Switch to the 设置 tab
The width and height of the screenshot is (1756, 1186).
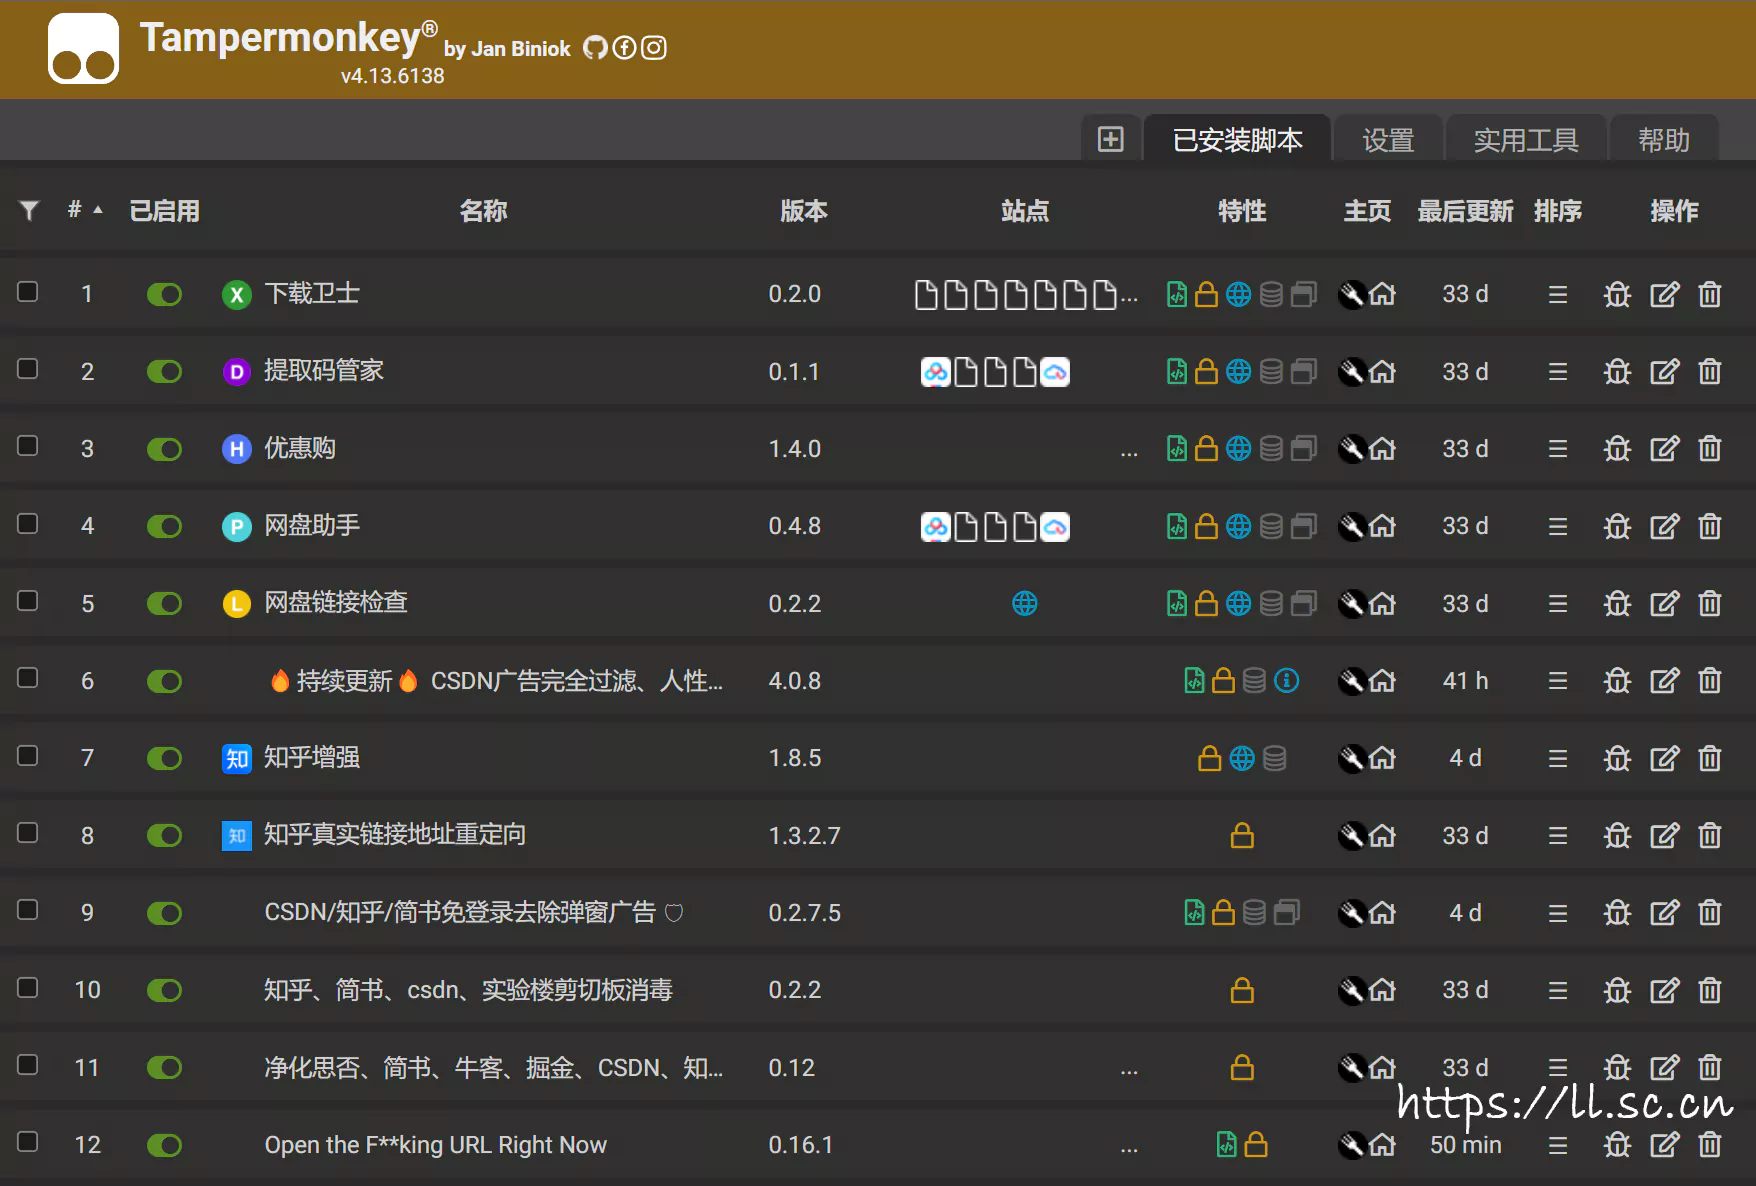coord(1388,140)
